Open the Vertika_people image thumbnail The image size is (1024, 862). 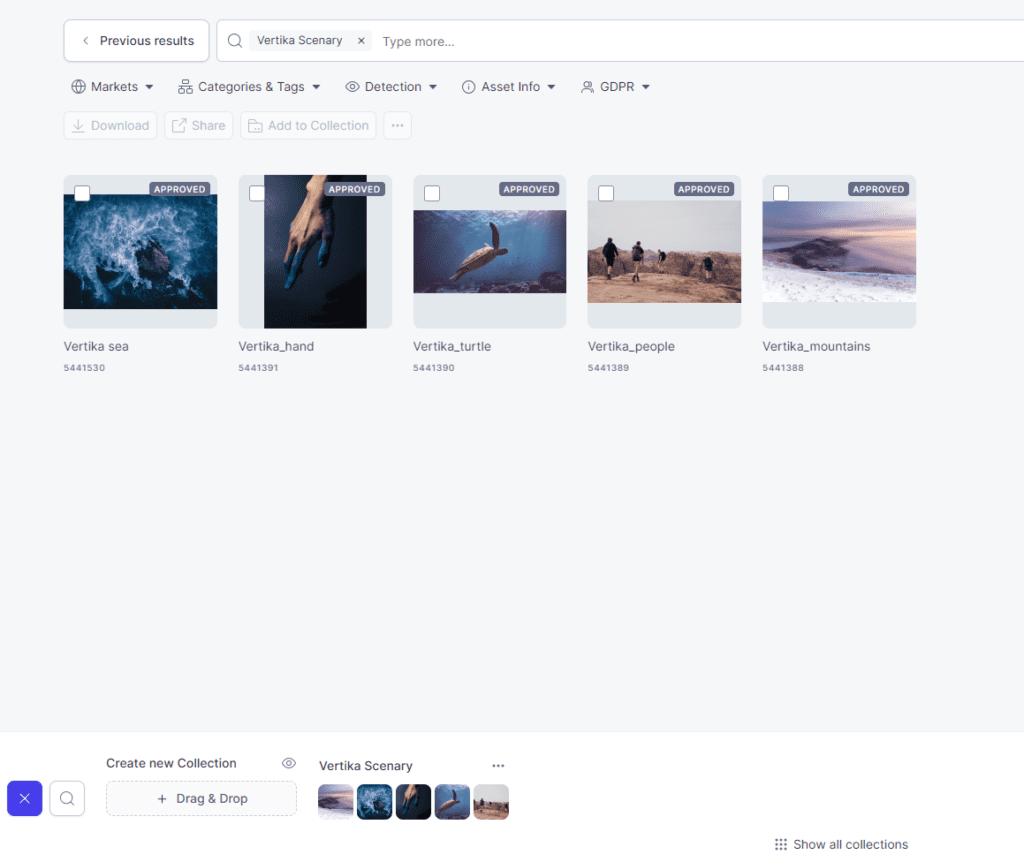(664, 252)
